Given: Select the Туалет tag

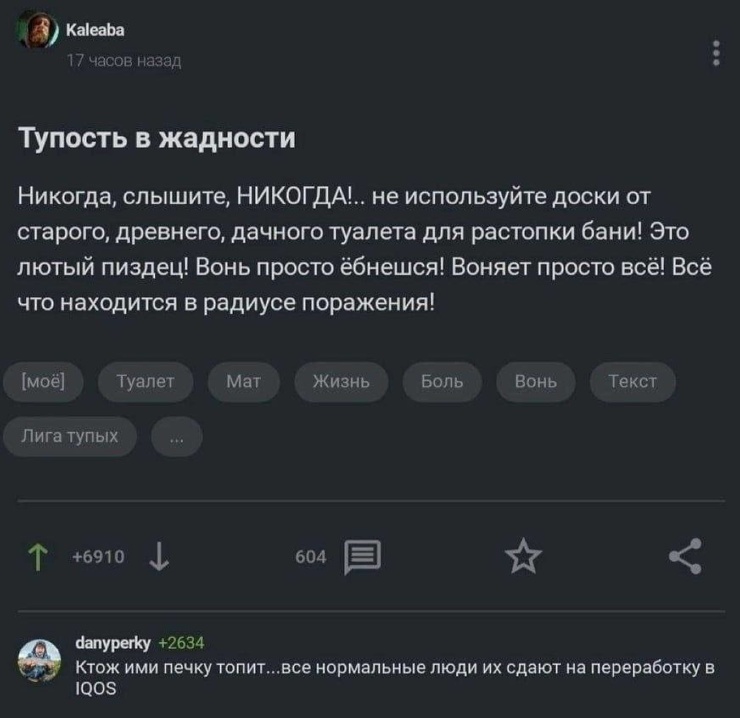Looking at the screenshot, I should point(146,381).
